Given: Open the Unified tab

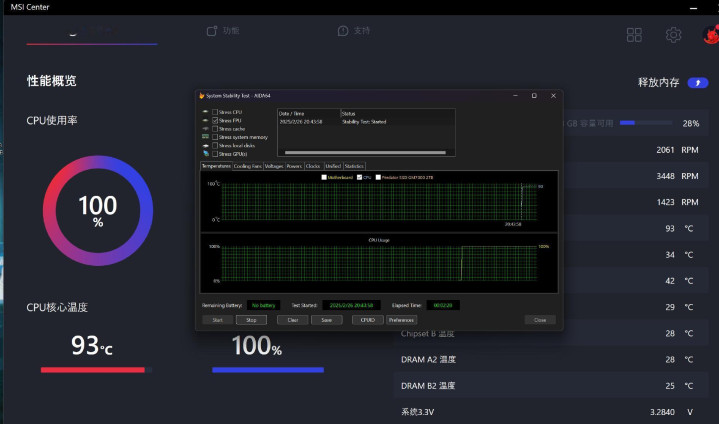Looking at the screenshot, I should click(x=333, y=166).
